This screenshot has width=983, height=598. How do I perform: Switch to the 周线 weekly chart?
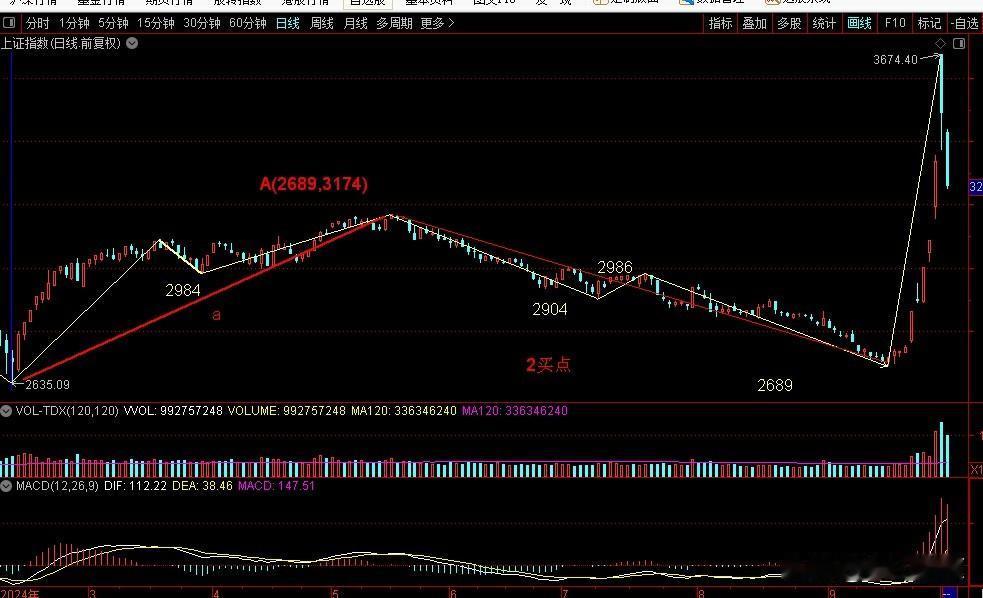tap(322, 23)
